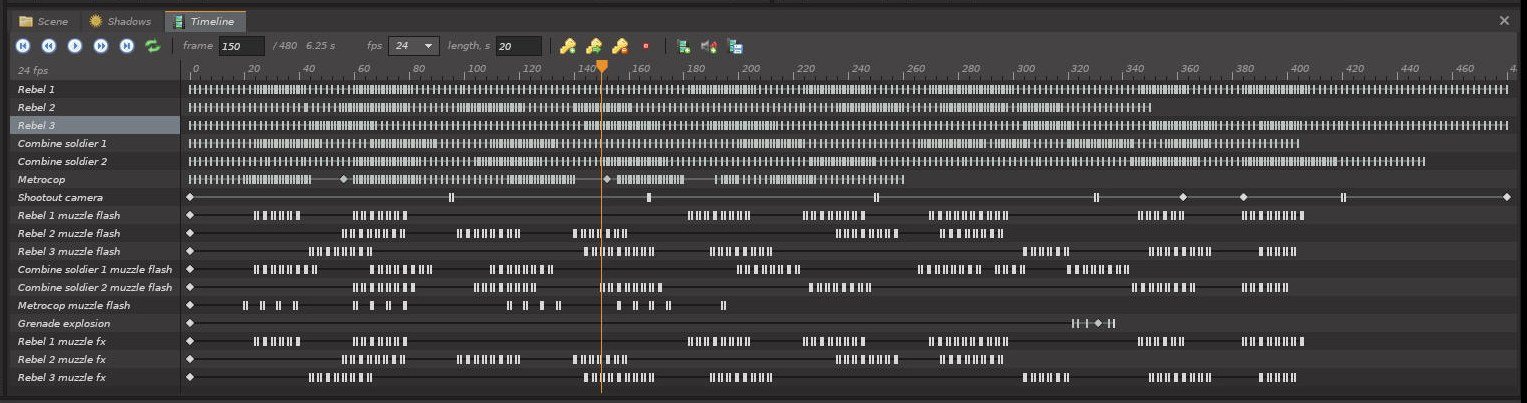Viewport: 1527px width, 403px height.
Task: Select Metrocop muzzle flash track
Action: pos(95,306)
